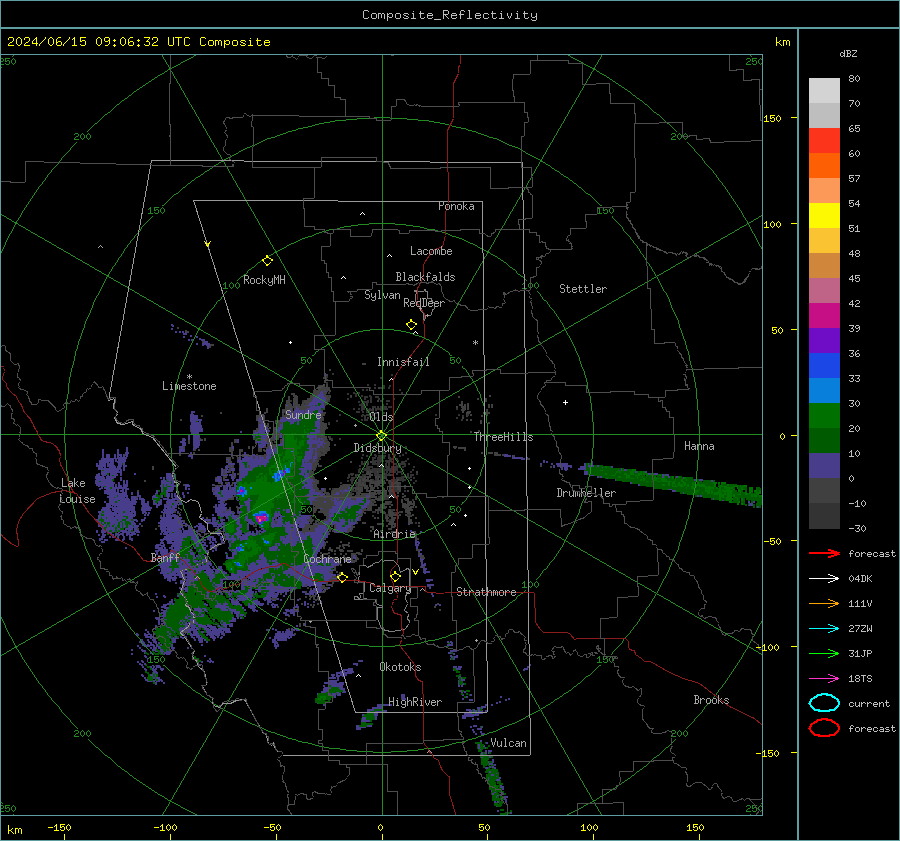Click the magenta 18TS arrow icon
This screenshot has width=900, height=841.
[x=824, y=679]
